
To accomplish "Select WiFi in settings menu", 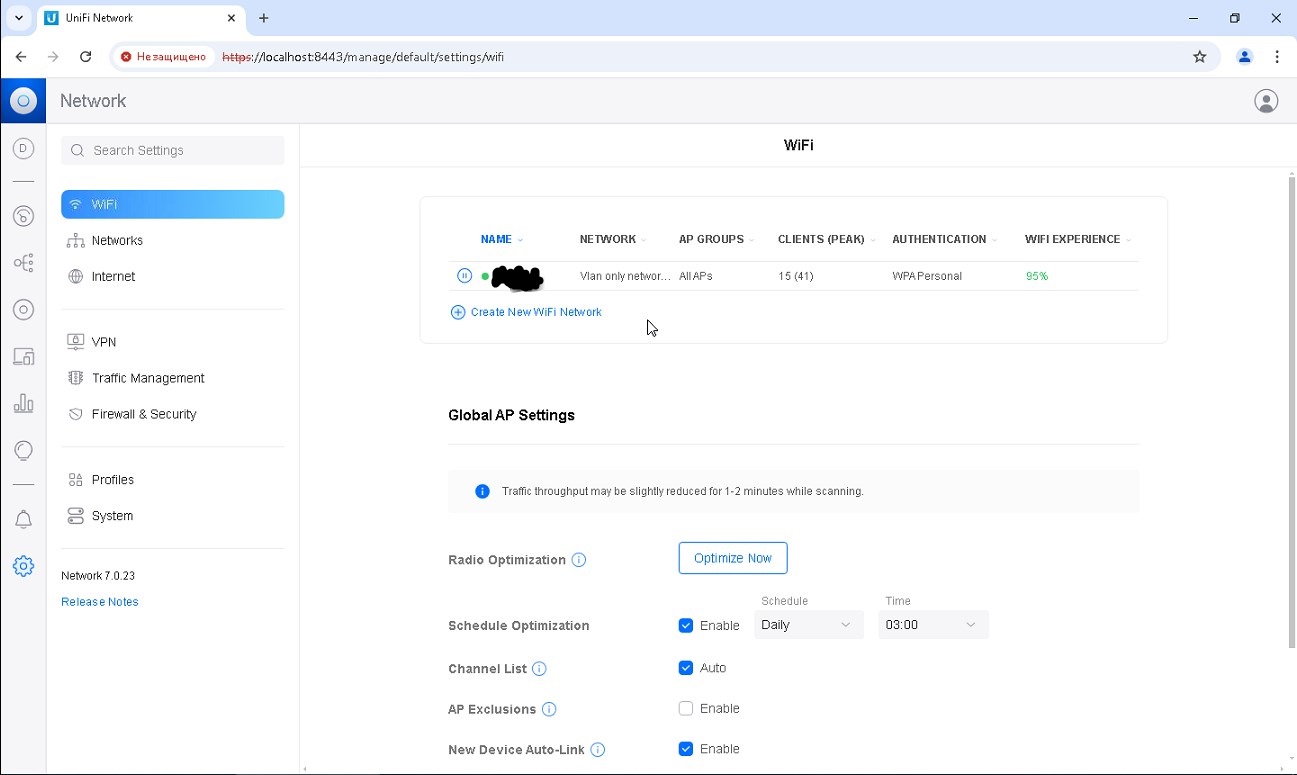I will pos(173,204).
